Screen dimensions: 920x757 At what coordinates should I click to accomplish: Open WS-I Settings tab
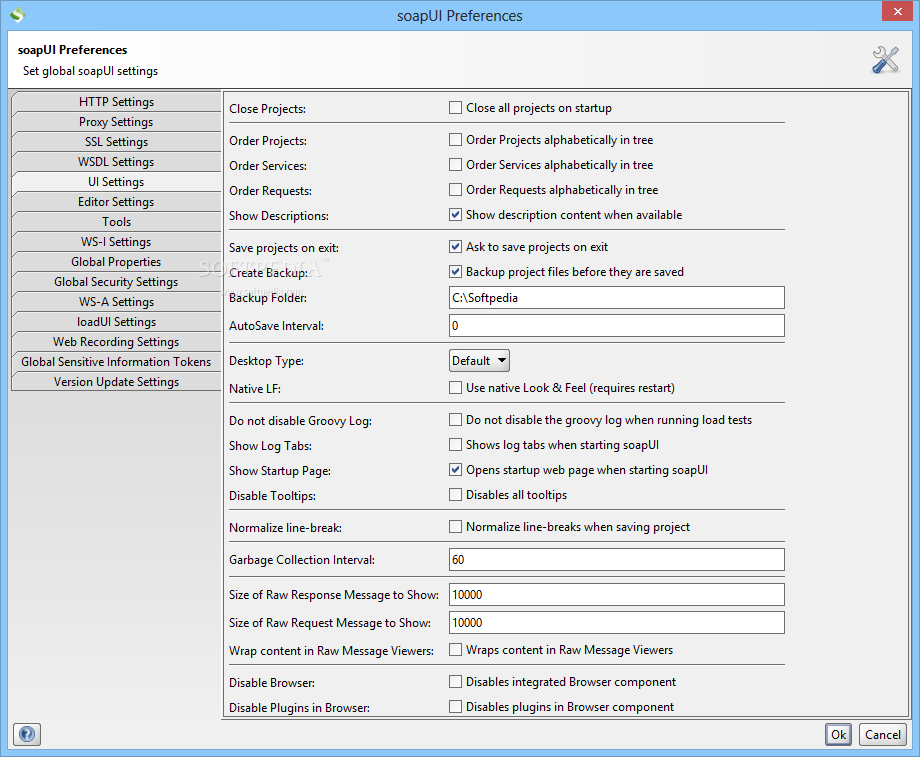click(x=116, y=241)
